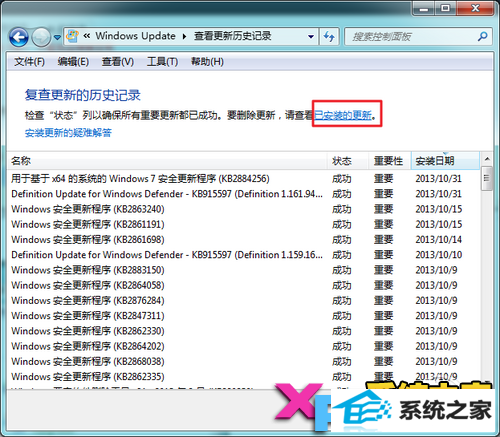Viewport: 500px width, 437px height.
Task: Sort by the 重要性 column header
Action: coord(390,161)
